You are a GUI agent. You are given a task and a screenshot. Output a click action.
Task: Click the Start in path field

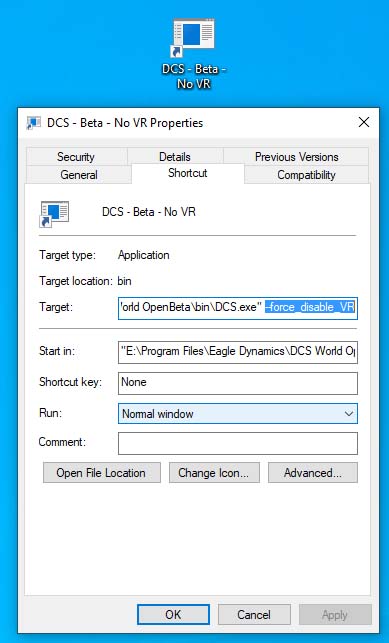238,352
